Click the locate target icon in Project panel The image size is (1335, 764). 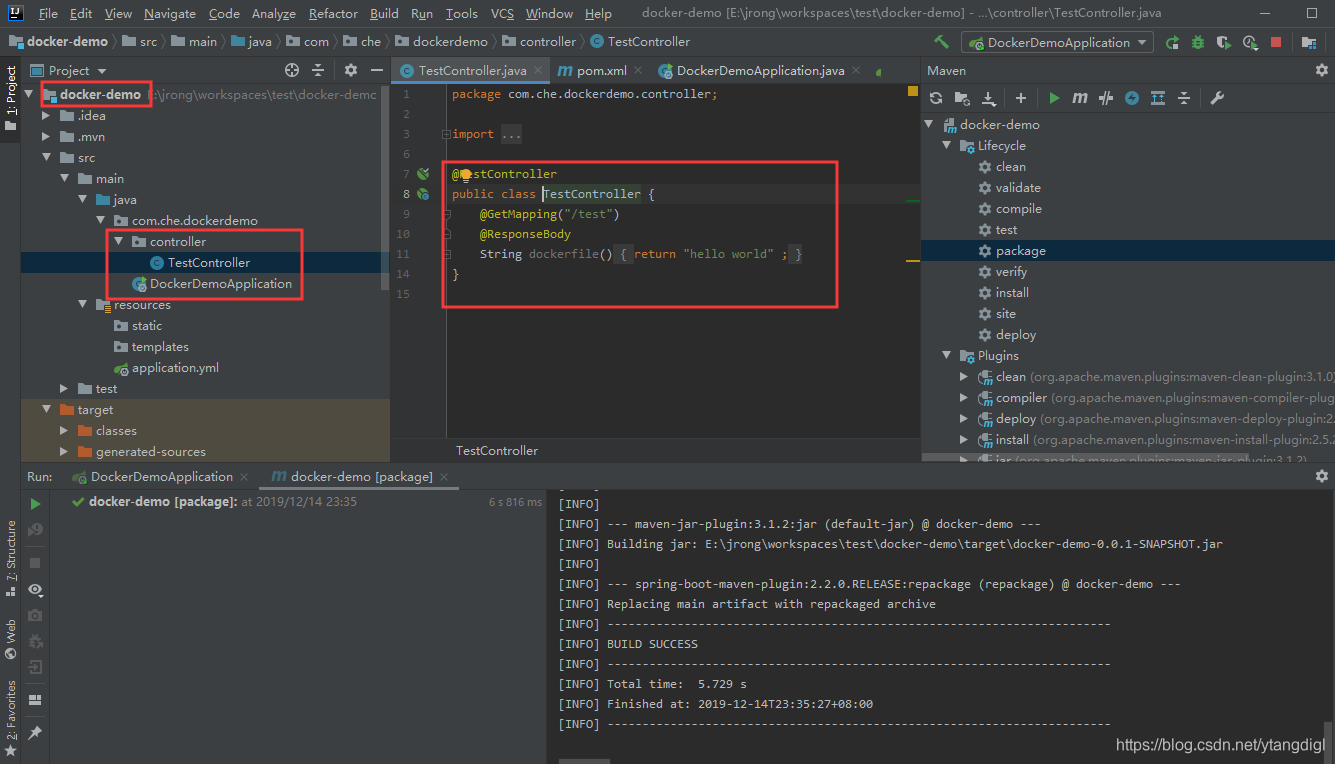click(x=292, y=70)
